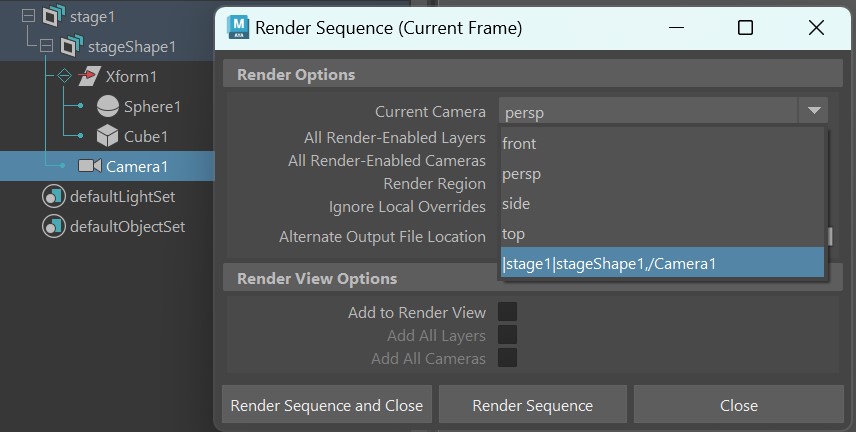Open the Current Camera dropdown arrow

(814, 112)
